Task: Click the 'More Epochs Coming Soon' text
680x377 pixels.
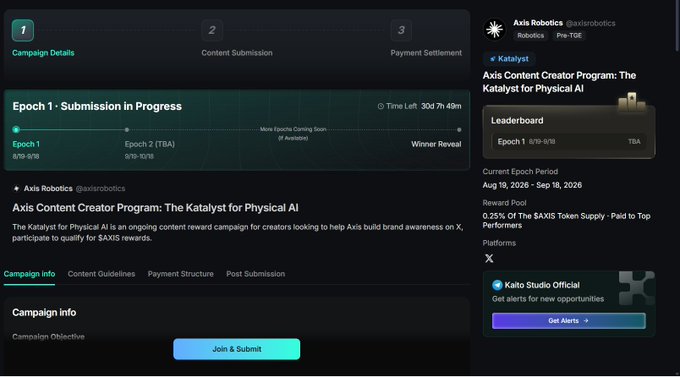Action: click(x=293, y=129)
